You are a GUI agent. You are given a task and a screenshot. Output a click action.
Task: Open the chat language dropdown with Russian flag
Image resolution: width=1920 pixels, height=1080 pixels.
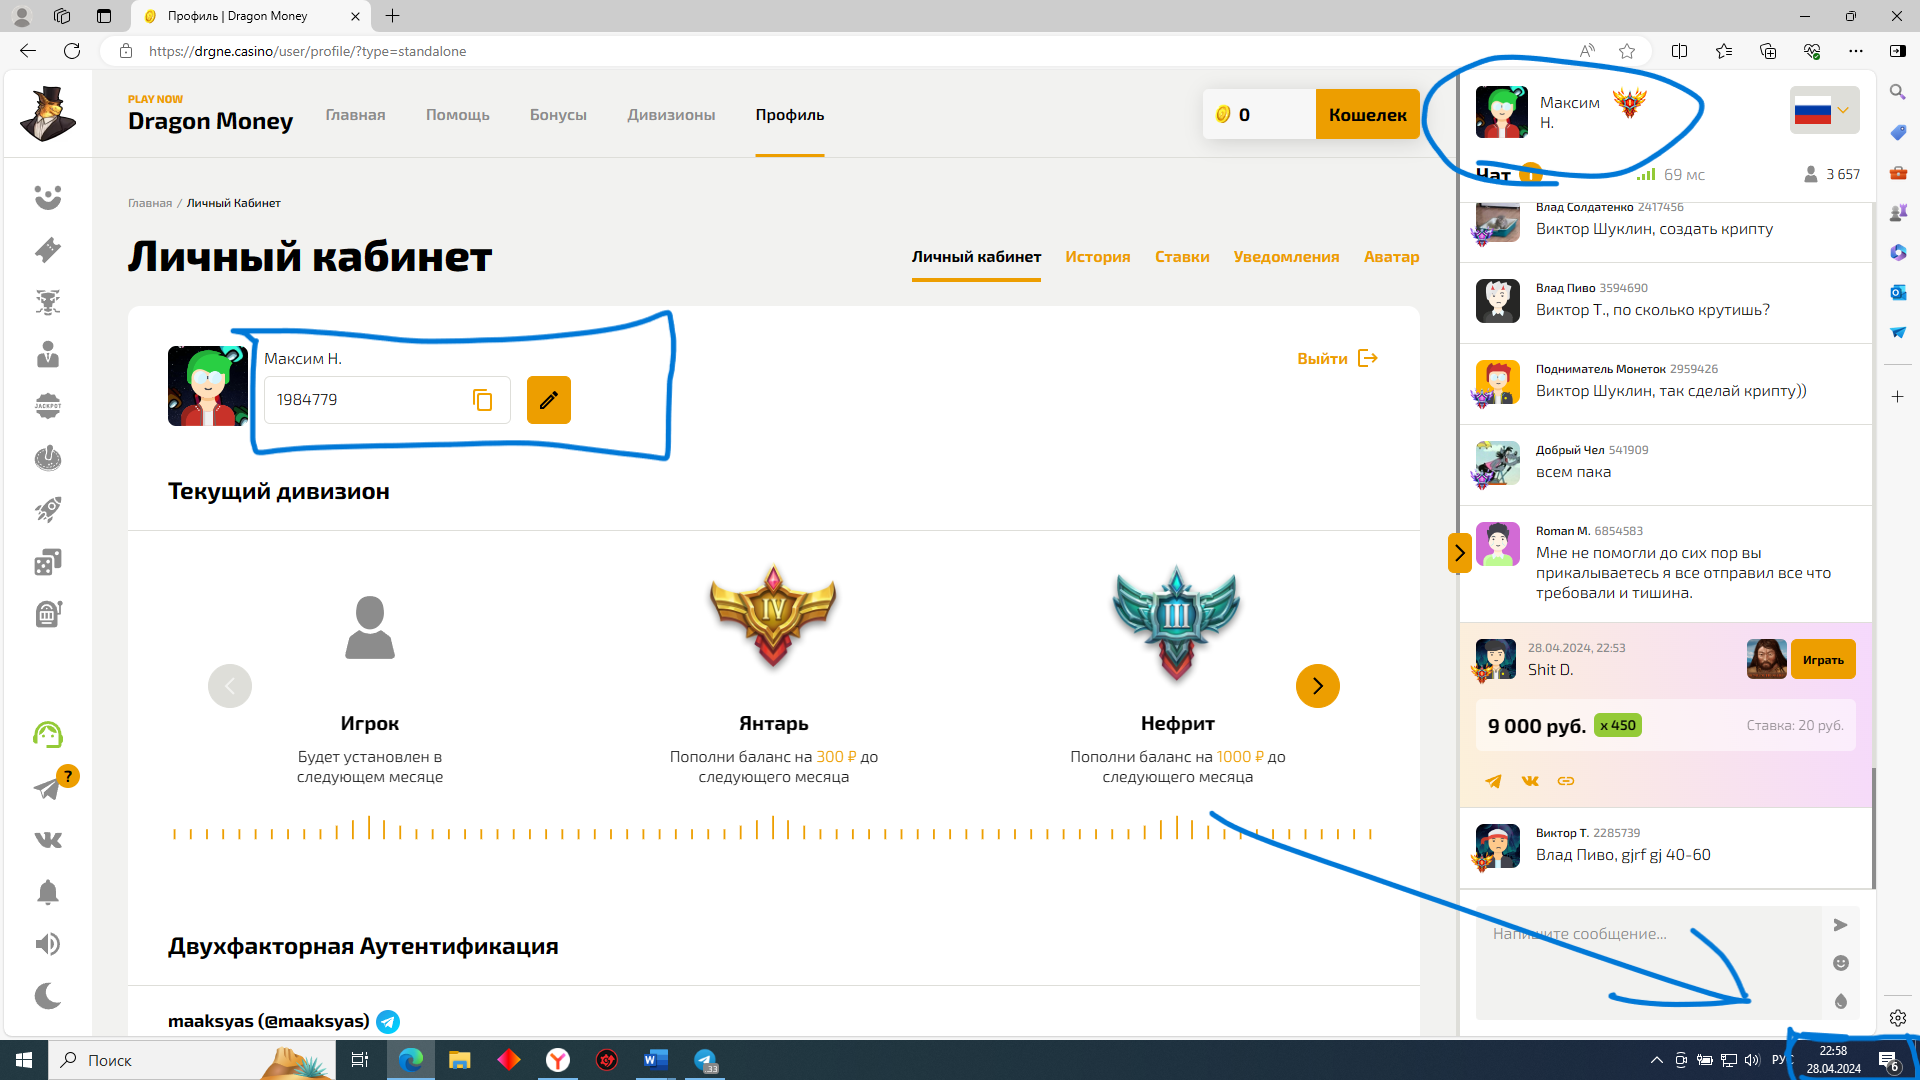[x=1824, y=110]
